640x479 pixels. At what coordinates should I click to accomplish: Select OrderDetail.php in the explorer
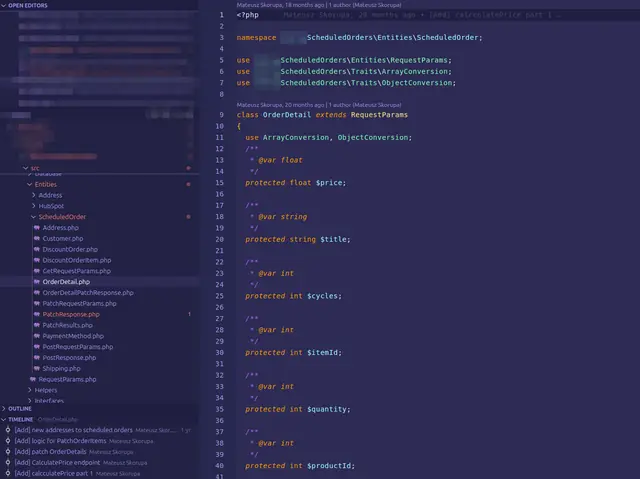coord(66,282)
